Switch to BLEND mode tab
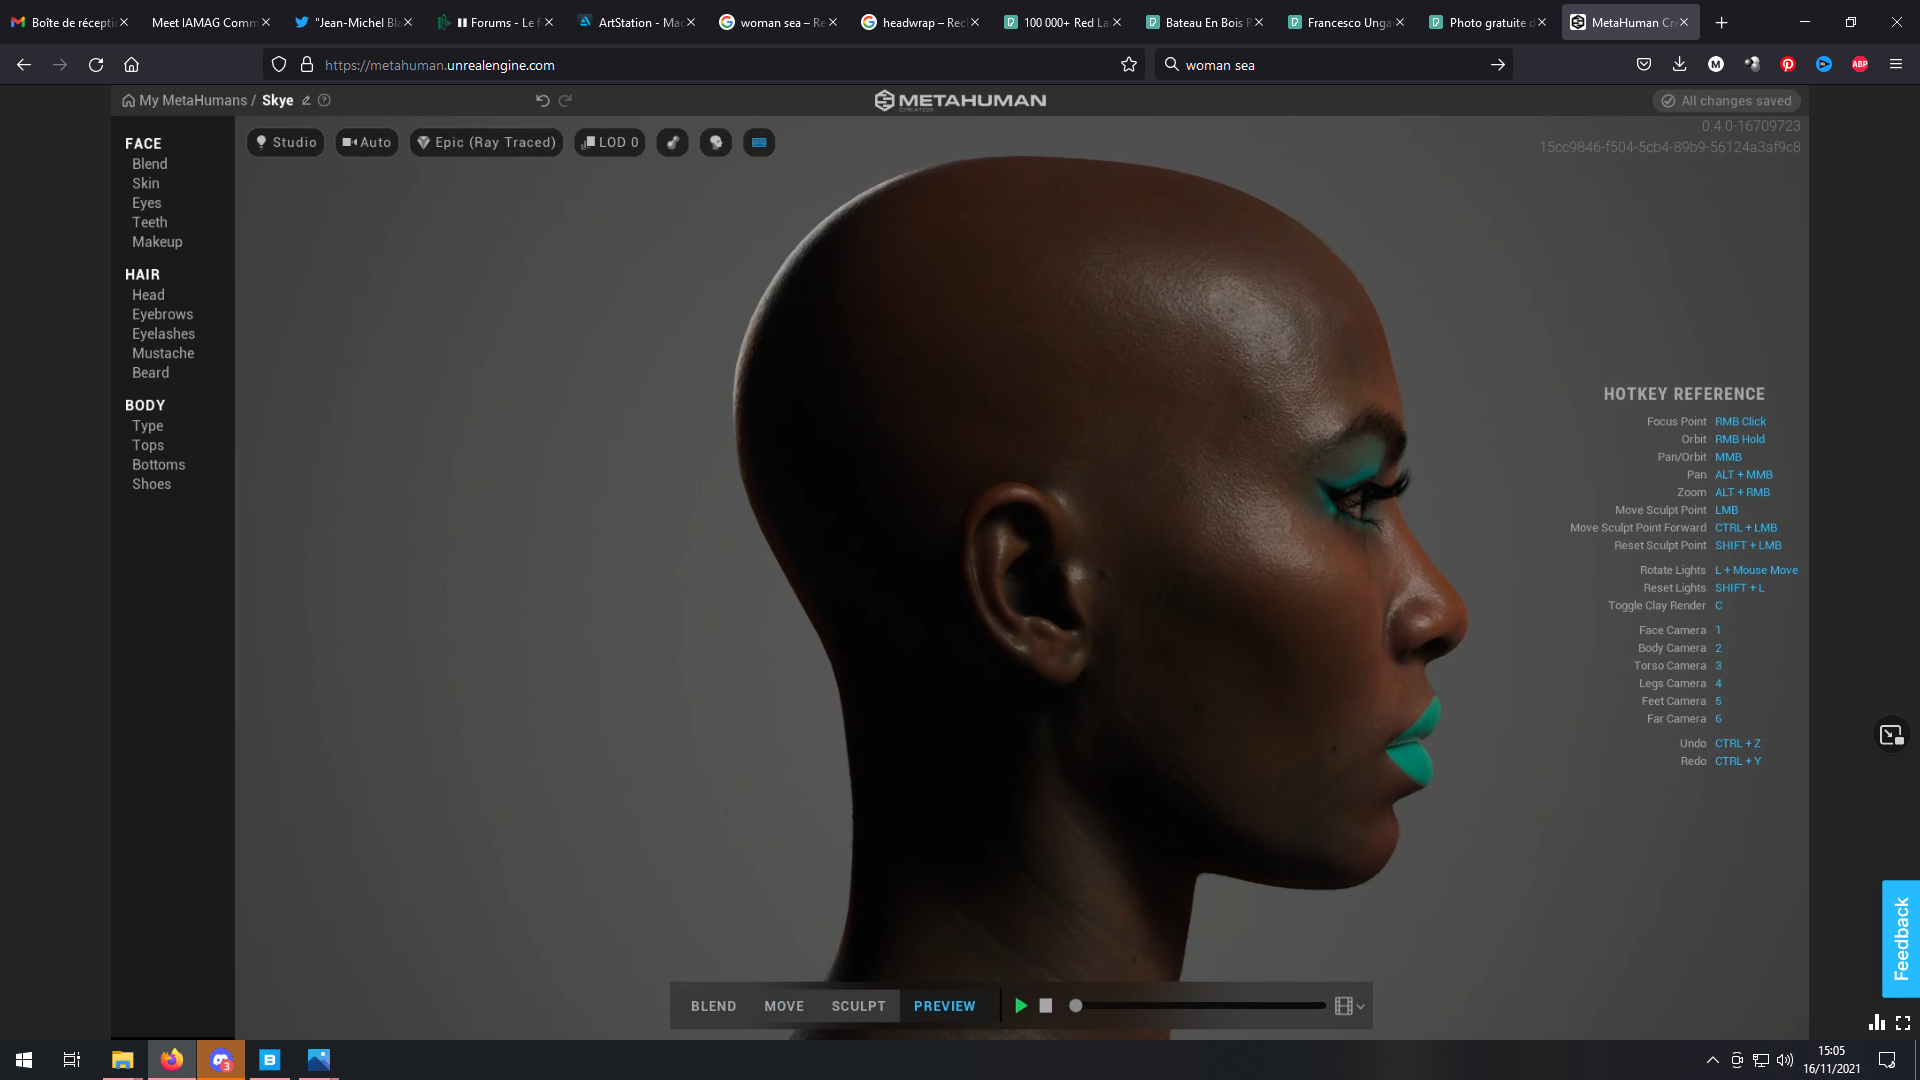 pos(713,1006)
